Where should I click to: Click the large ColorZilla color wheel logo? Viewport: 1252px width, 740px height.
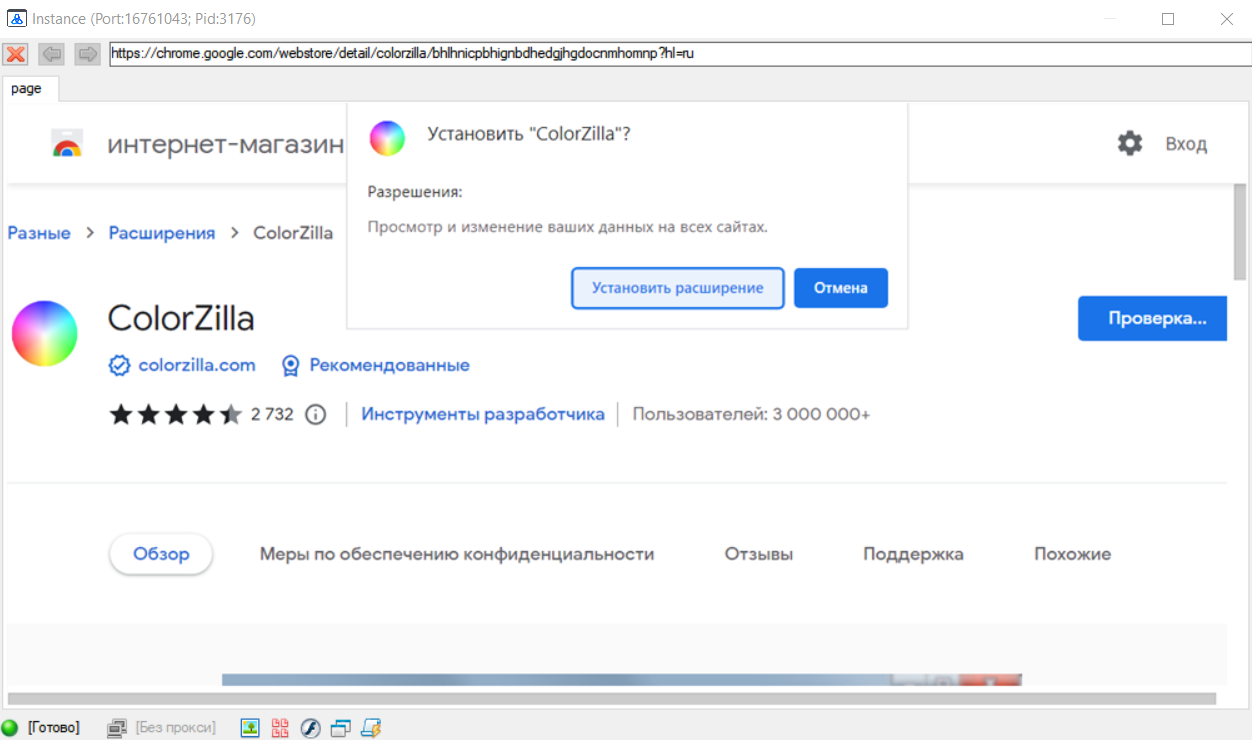[x=44, y=334]
